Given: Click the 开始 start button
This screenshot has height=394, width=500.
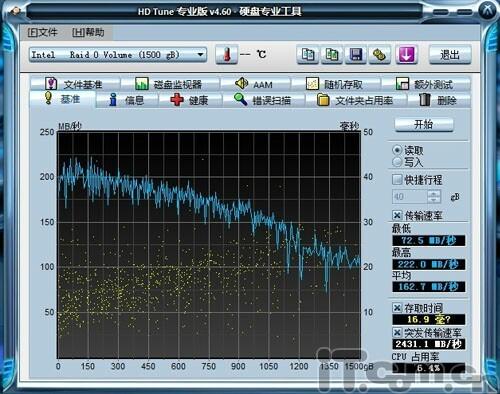Looking at the screenshot, I should [424, 125].
